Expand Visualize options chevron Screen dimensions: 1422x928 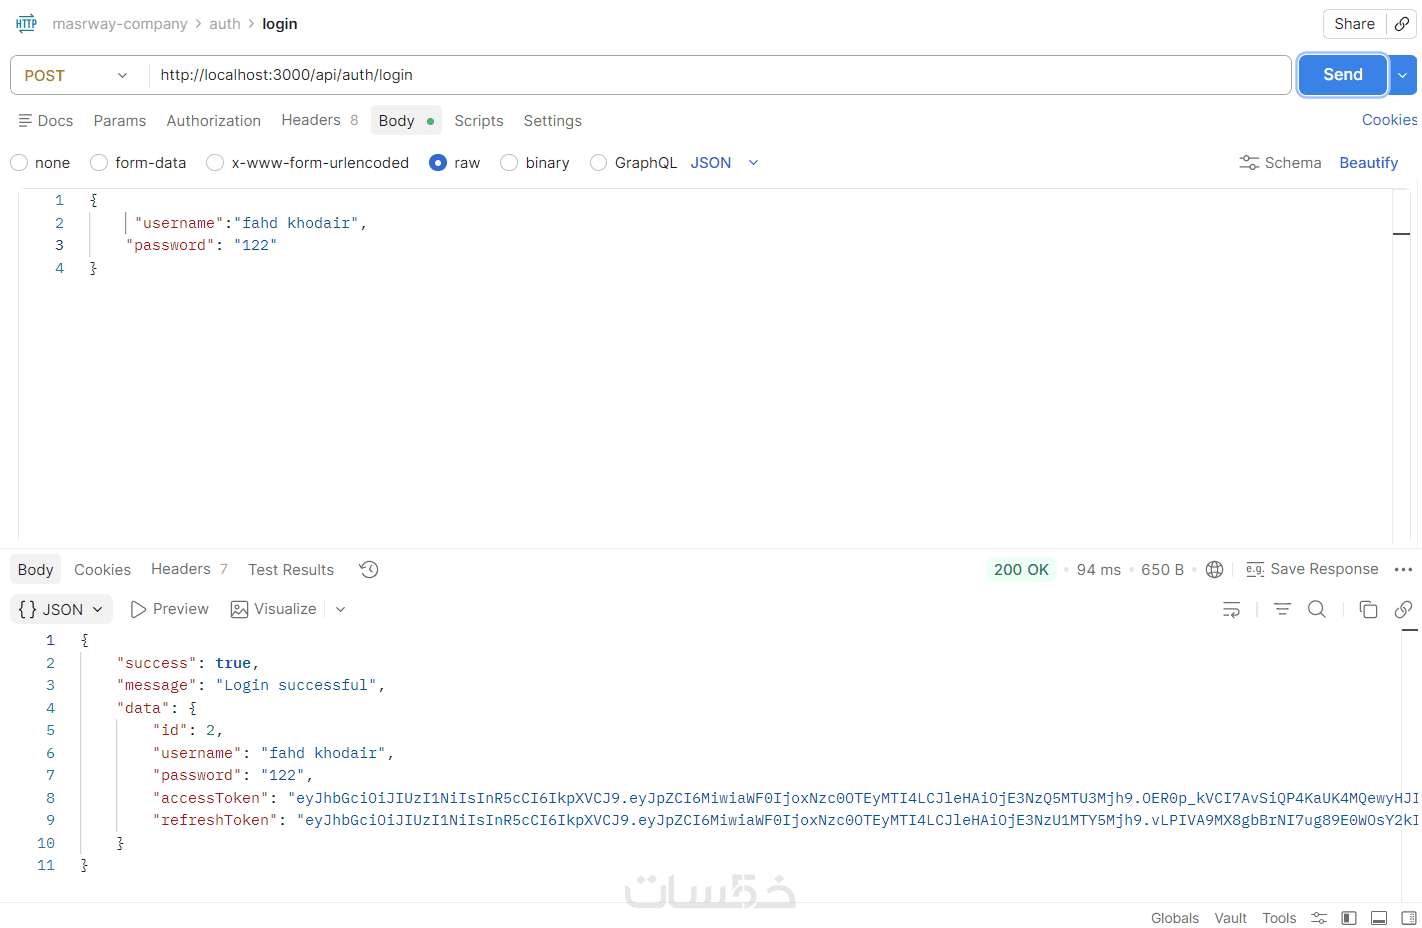pyautogui.click(x=340, y=609)
